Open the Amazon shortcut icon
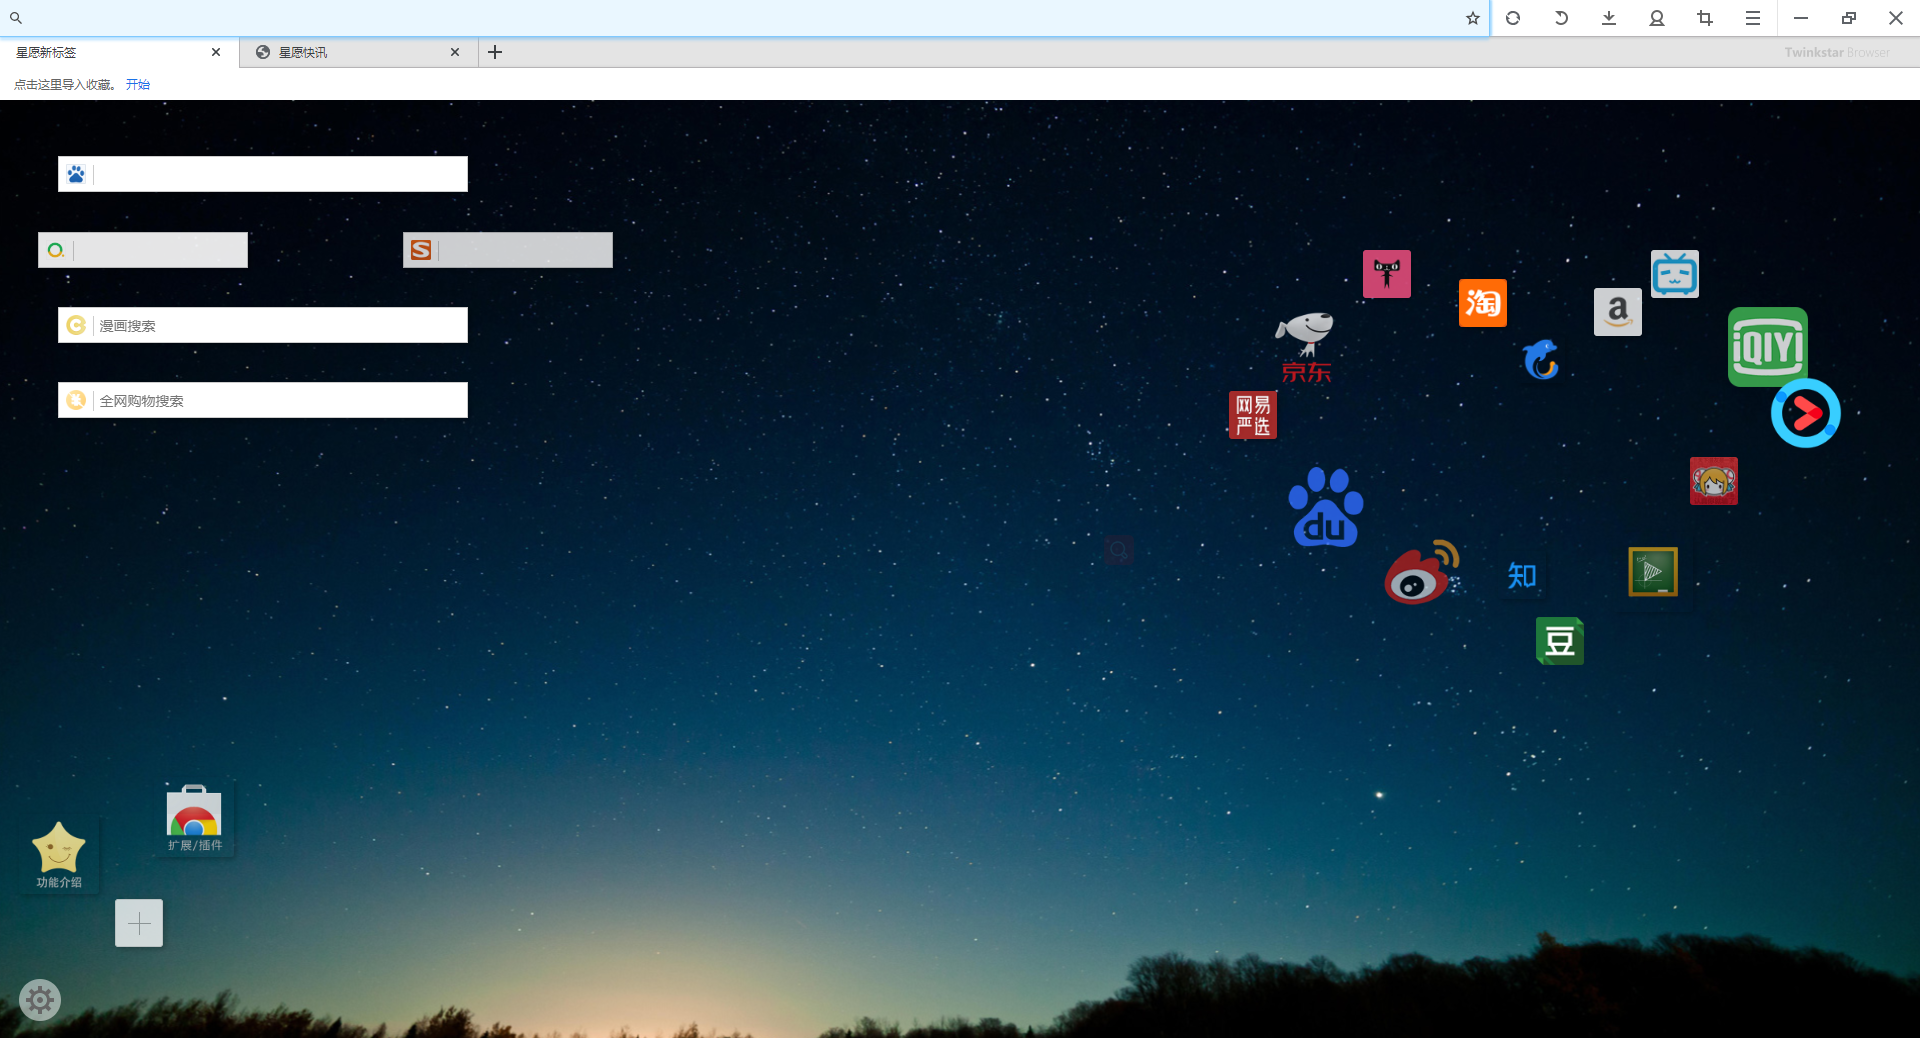This screenshot has width=1920, height=1038. tap(1618, 312)
